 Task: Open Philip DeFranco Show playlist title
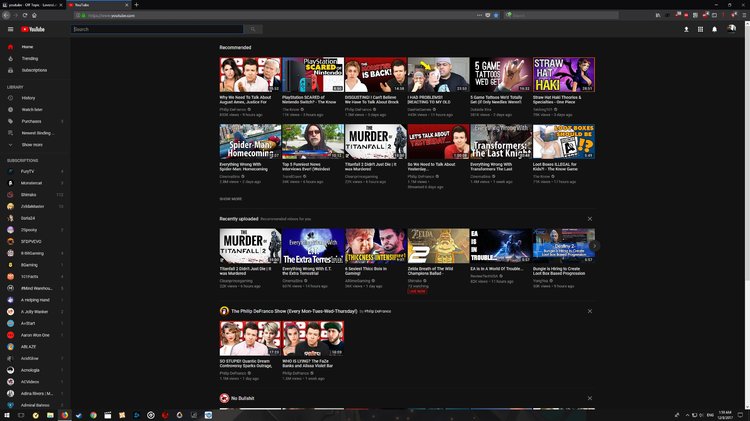[x=294, y=311]
